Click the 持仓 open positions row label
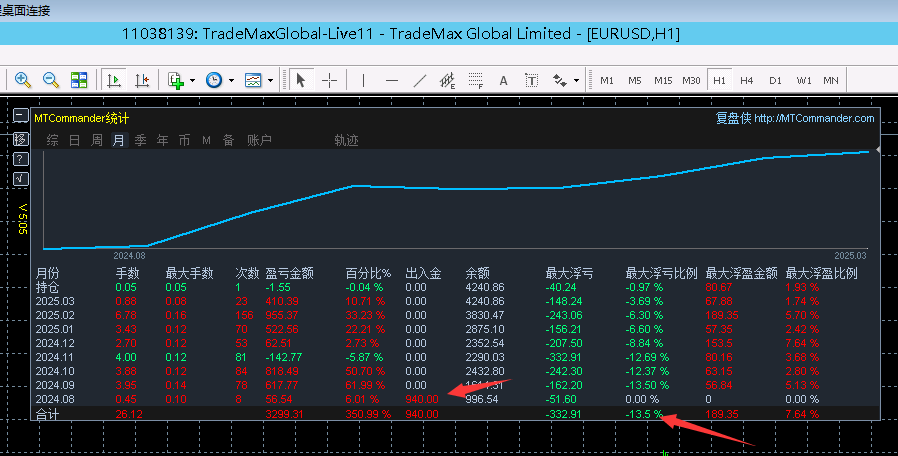The width and height of the screenshot is (898, 456). click(47, 287)
